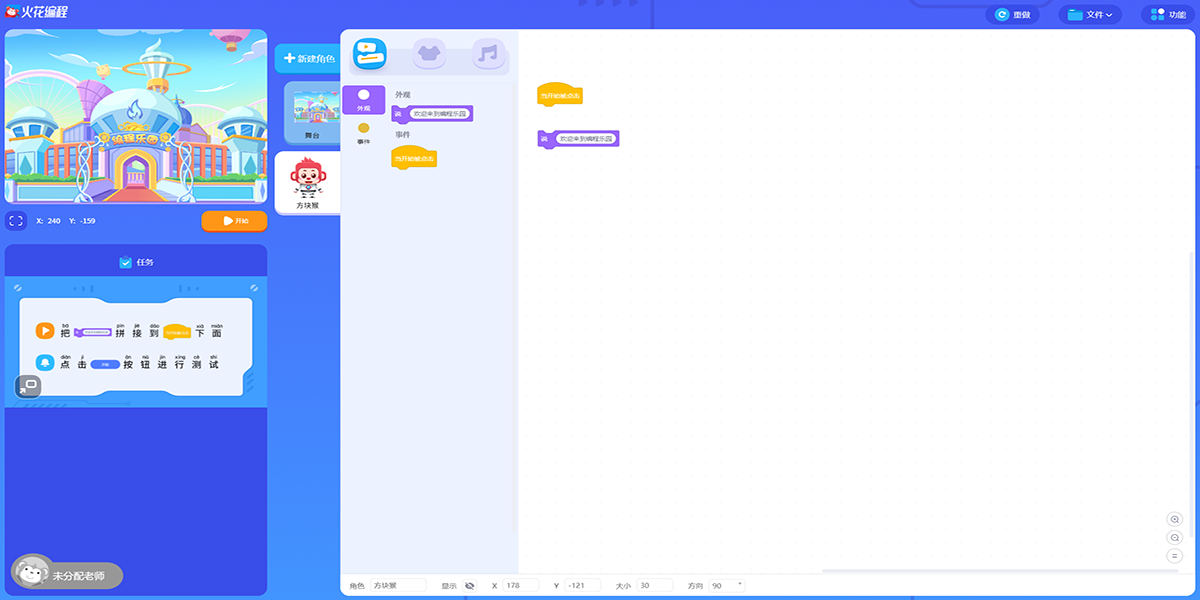Toggle the sprite 显示 visibility eye icon
Screen dimensions: 1200x600
[x=470, y=586]
